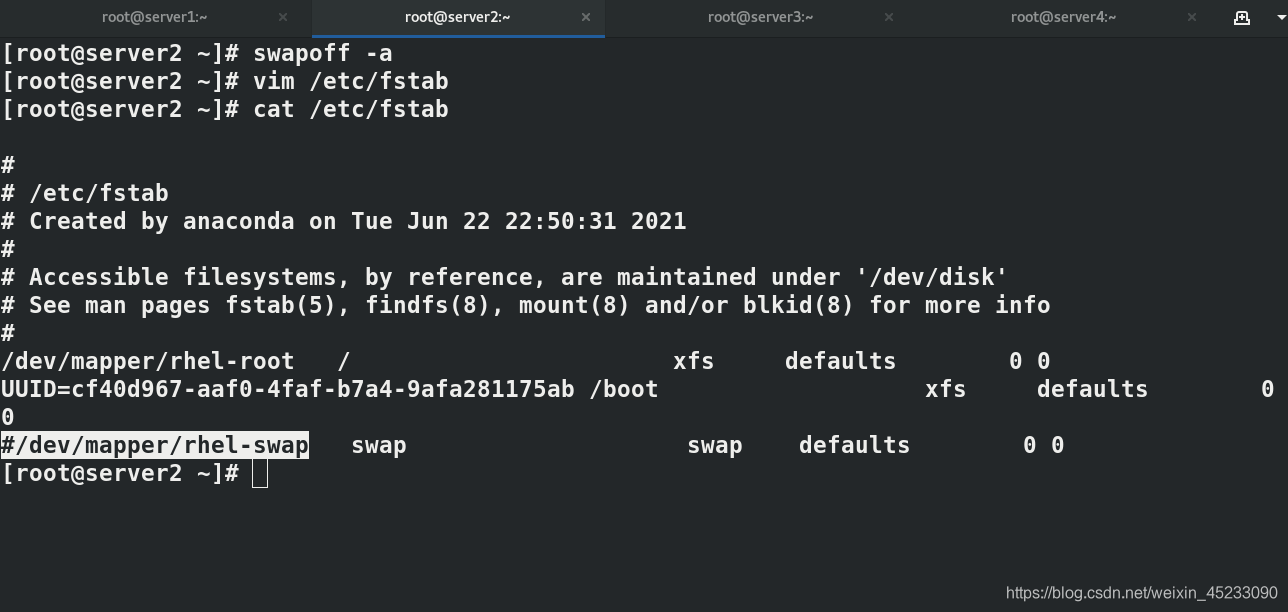Click the UUID=cf40d967 /boot entry line
Image resolution: width=1288 pixels, height=612 pixels.
638,389
